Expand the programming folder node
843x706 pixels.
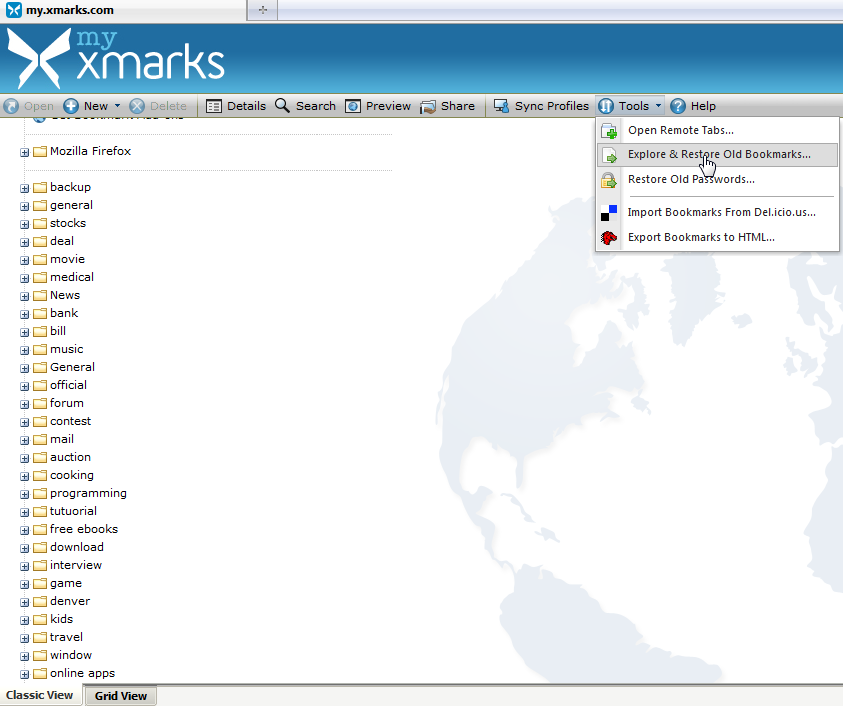point(24,495)
